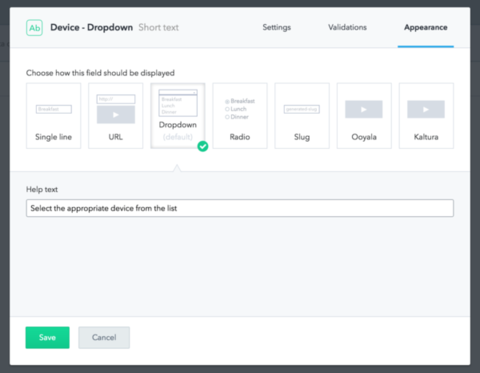The width and height of the screenshot is (480, 373).
Task: Open the Settings tab
Action: (x=277, y=27)
